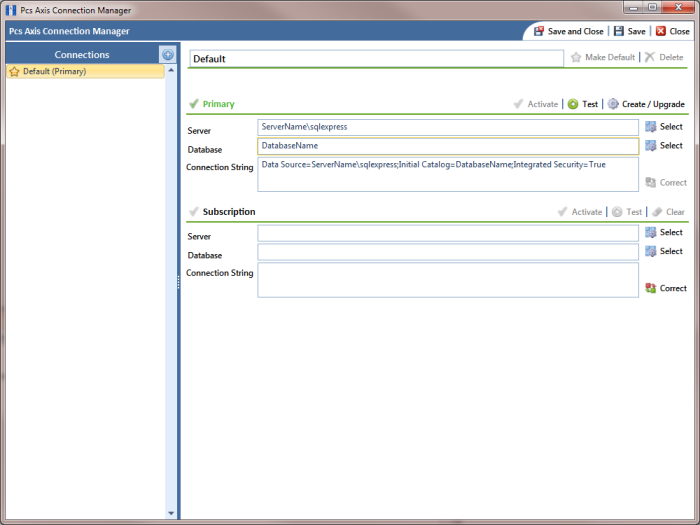
Task: Click the Delete X icon
Action: click(x=650, y=57)
